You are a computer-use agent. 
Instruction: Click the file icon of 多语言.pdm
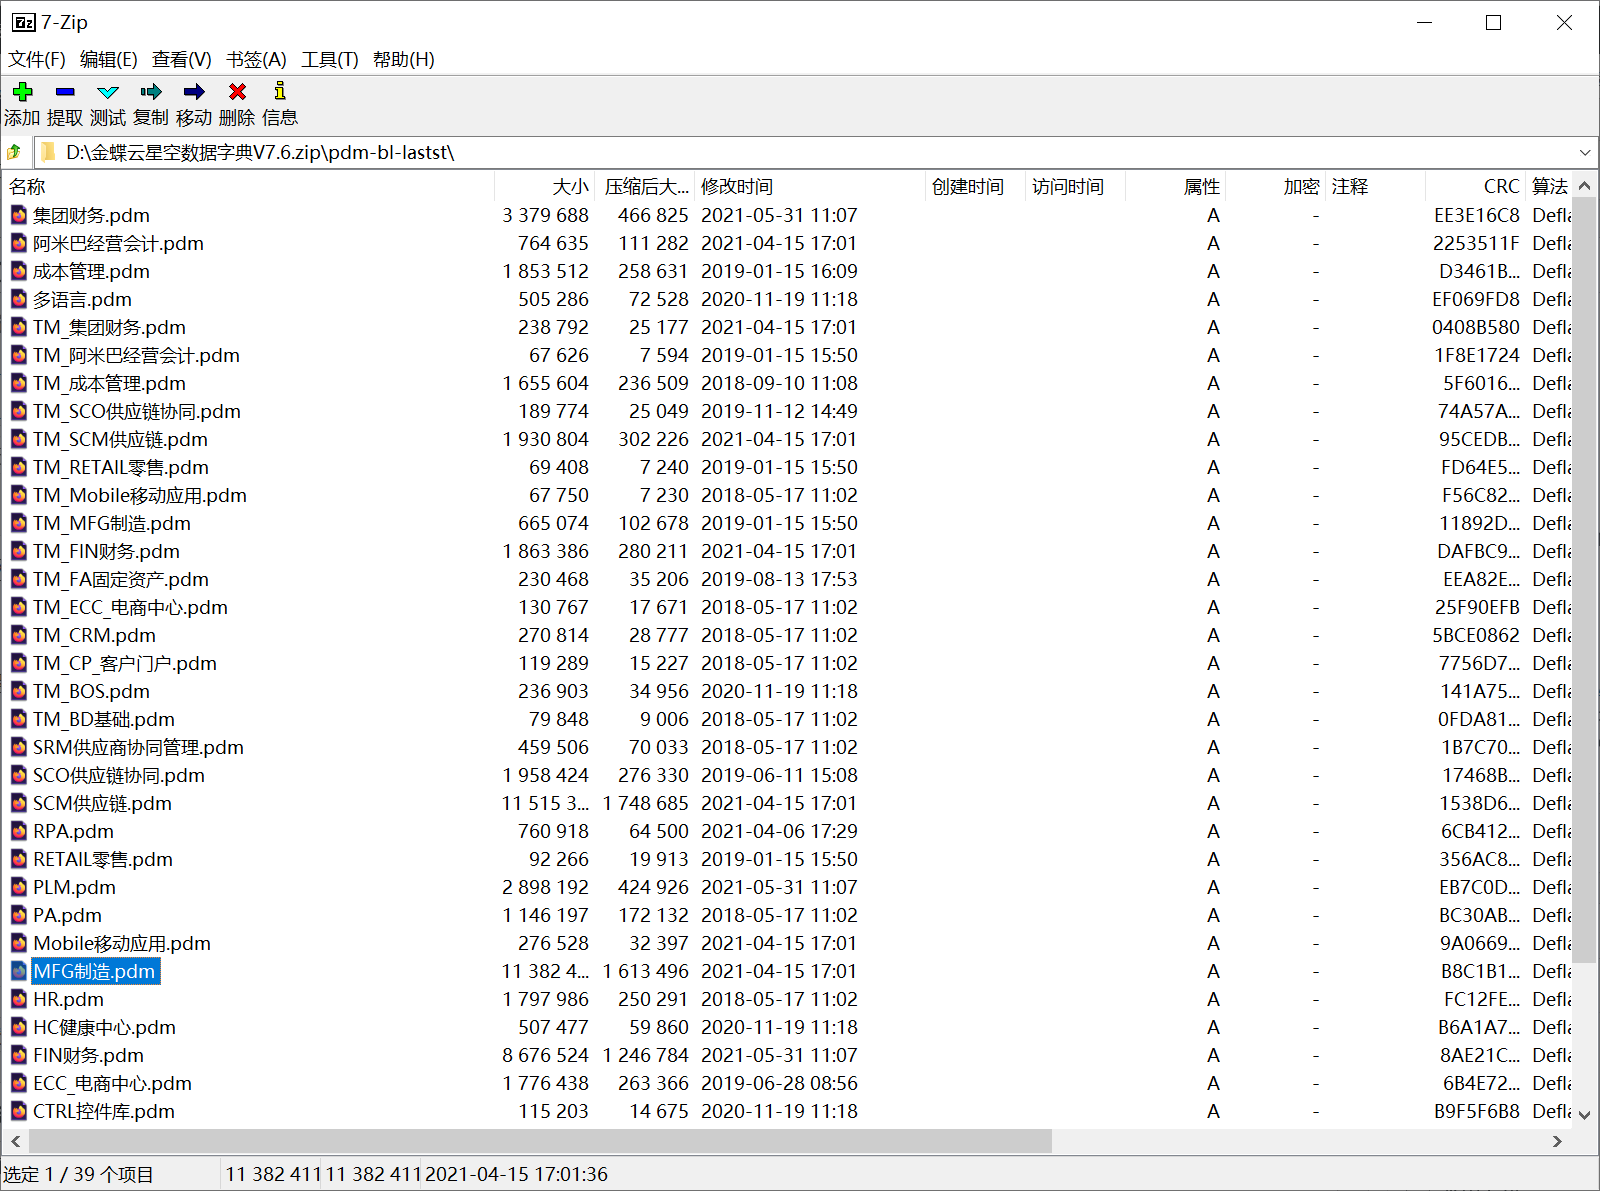tap(19, 299)
